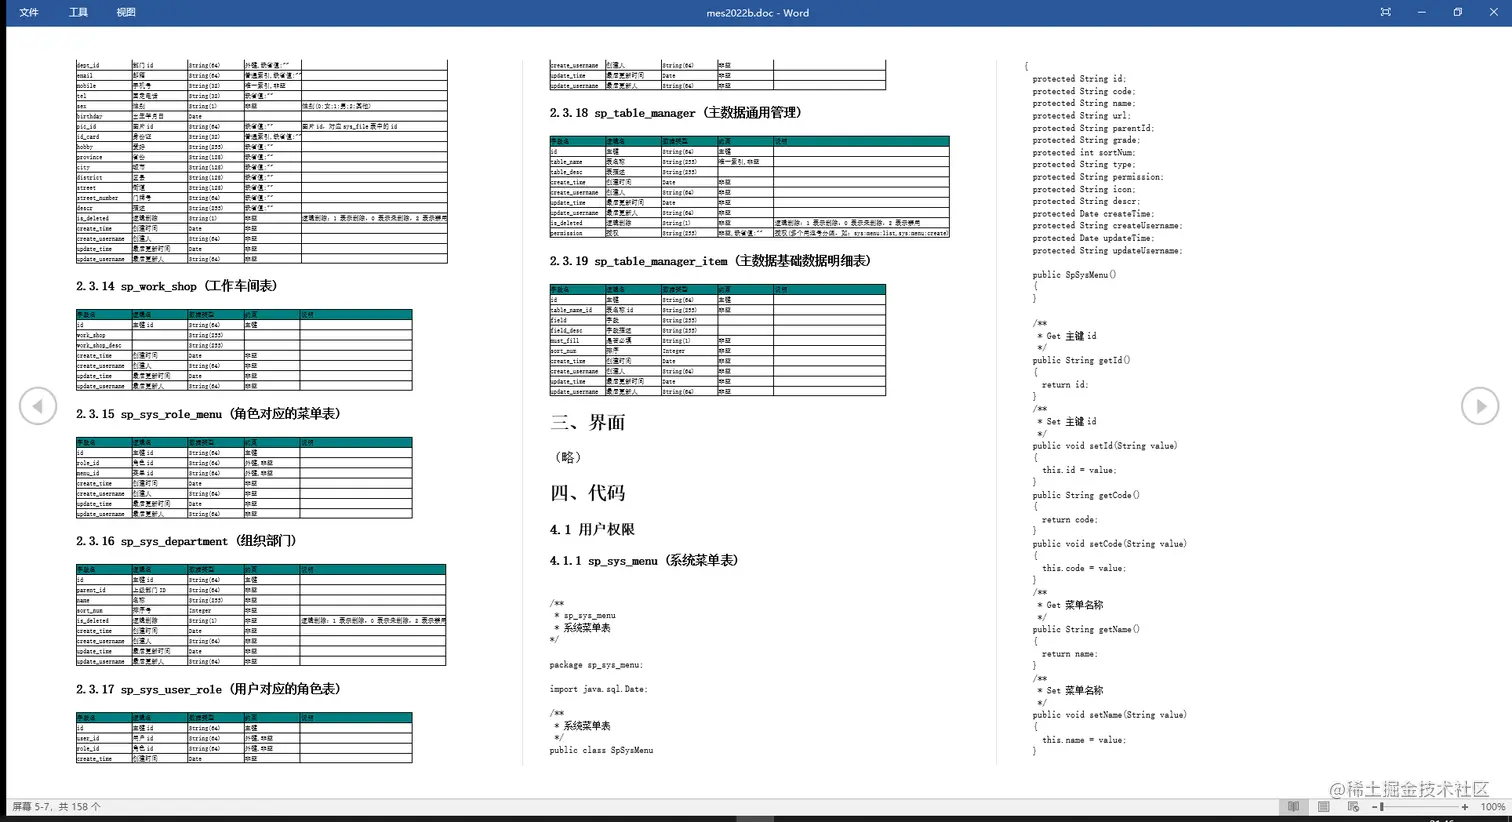Switch to Read Mode view icon
Viewport: 1512px width, 822px height.
[1294, 806]
